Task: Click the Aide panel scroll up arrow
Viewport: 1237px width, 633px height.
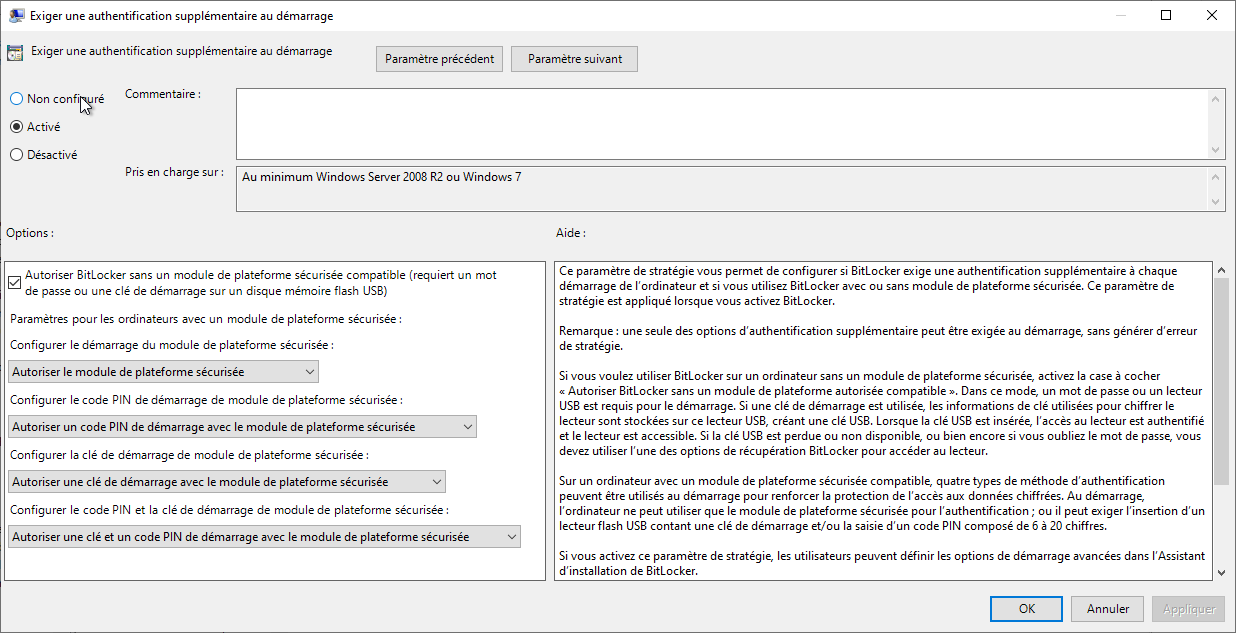Action: [1220, 270]
